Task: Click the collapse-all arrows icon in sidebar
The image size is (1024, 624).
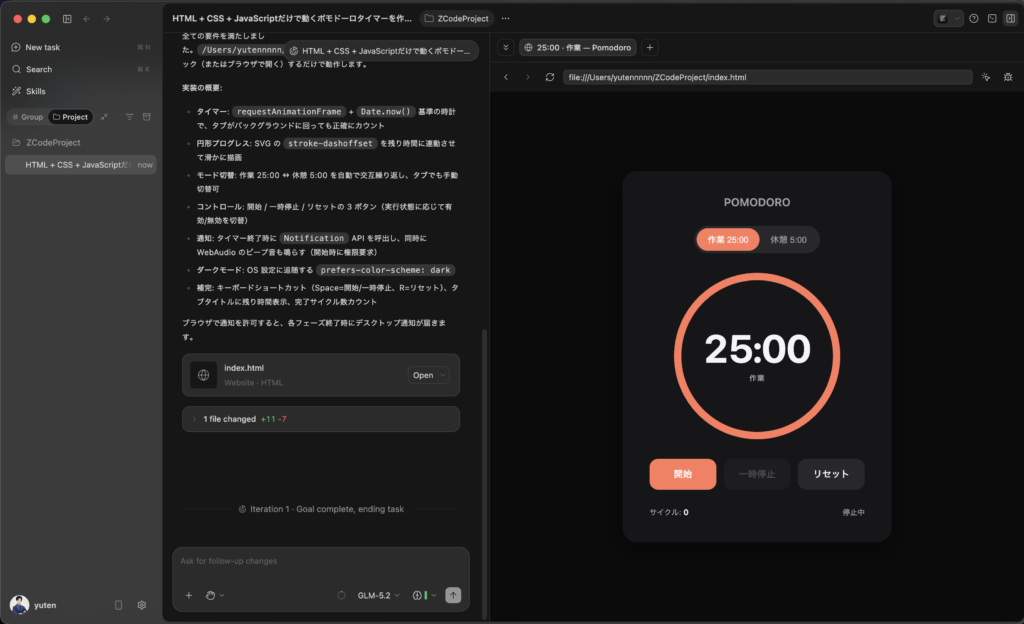Action: pyautogui.click(x=104, y=117)
